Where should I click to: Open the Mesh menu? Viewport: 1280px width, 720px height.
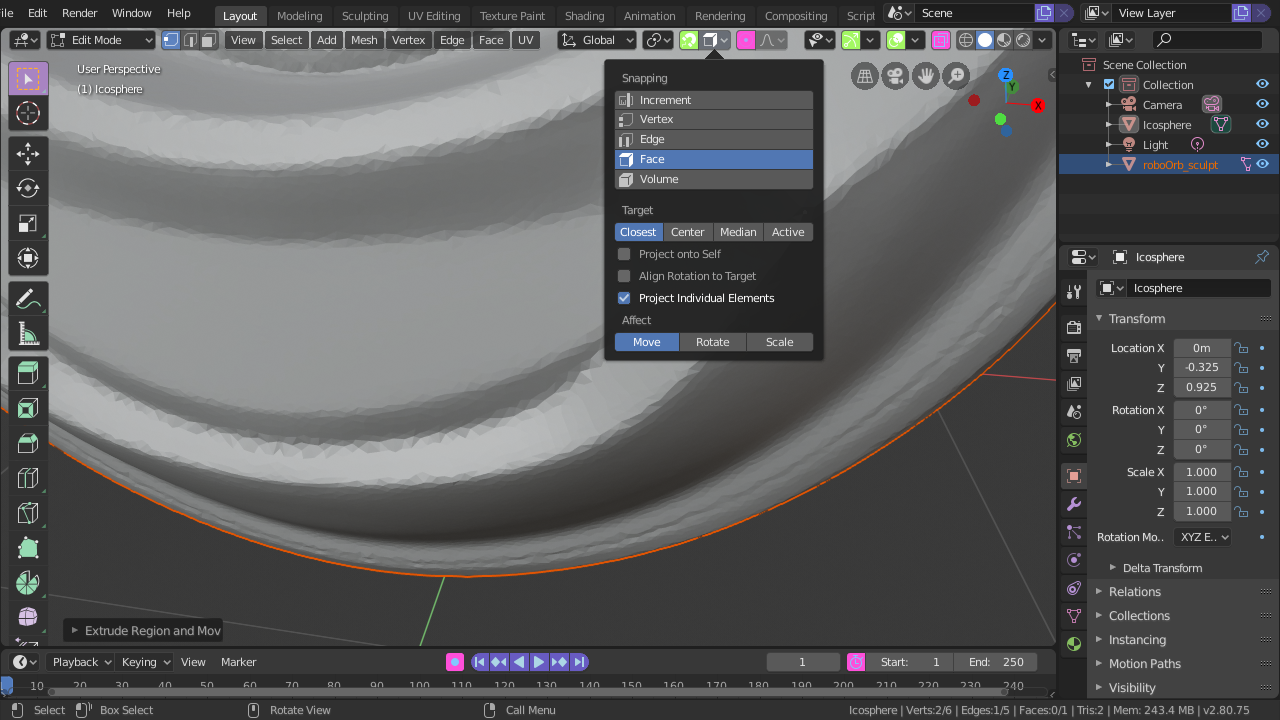364,40
